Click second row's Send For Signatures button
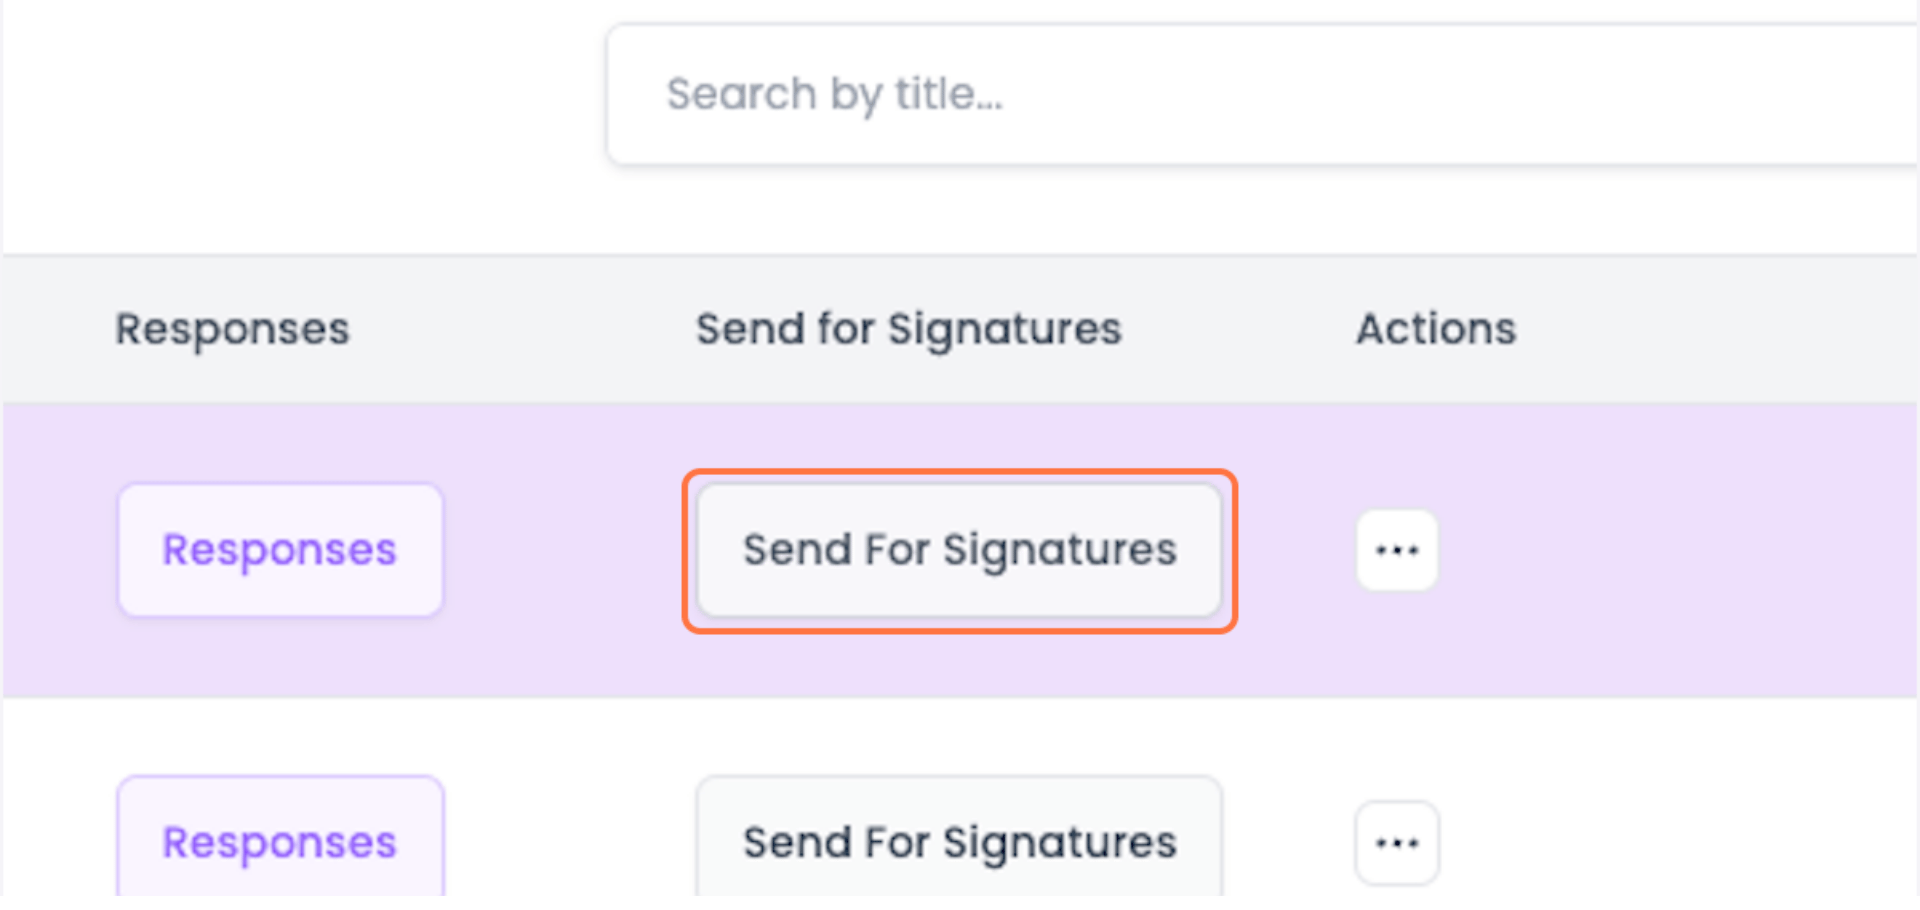 (959, 841)
